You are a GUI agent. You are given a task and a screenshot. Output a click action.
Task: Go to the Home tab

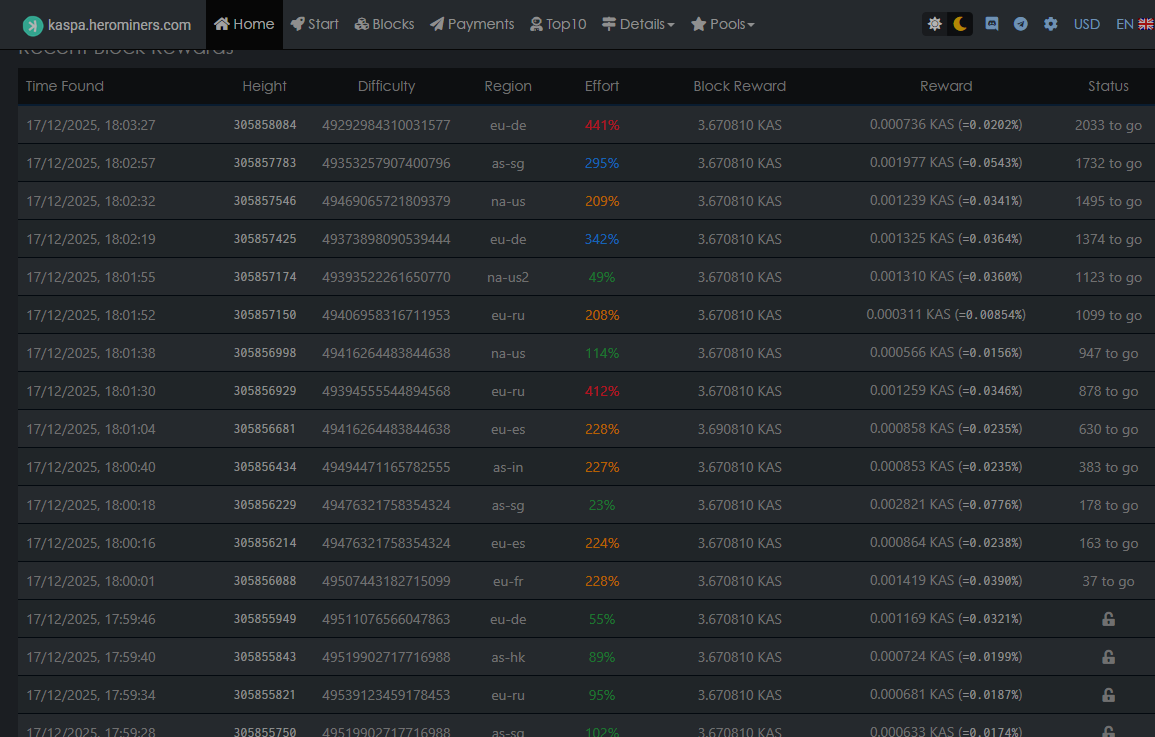[244, 24]
